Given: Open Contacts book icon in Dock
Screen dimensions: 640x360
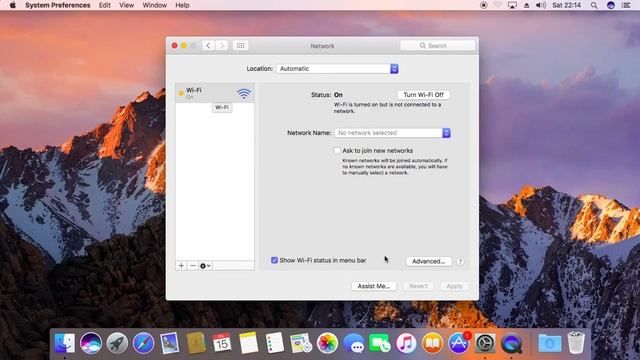Looking at the screenshot, I should pos(196,343).
